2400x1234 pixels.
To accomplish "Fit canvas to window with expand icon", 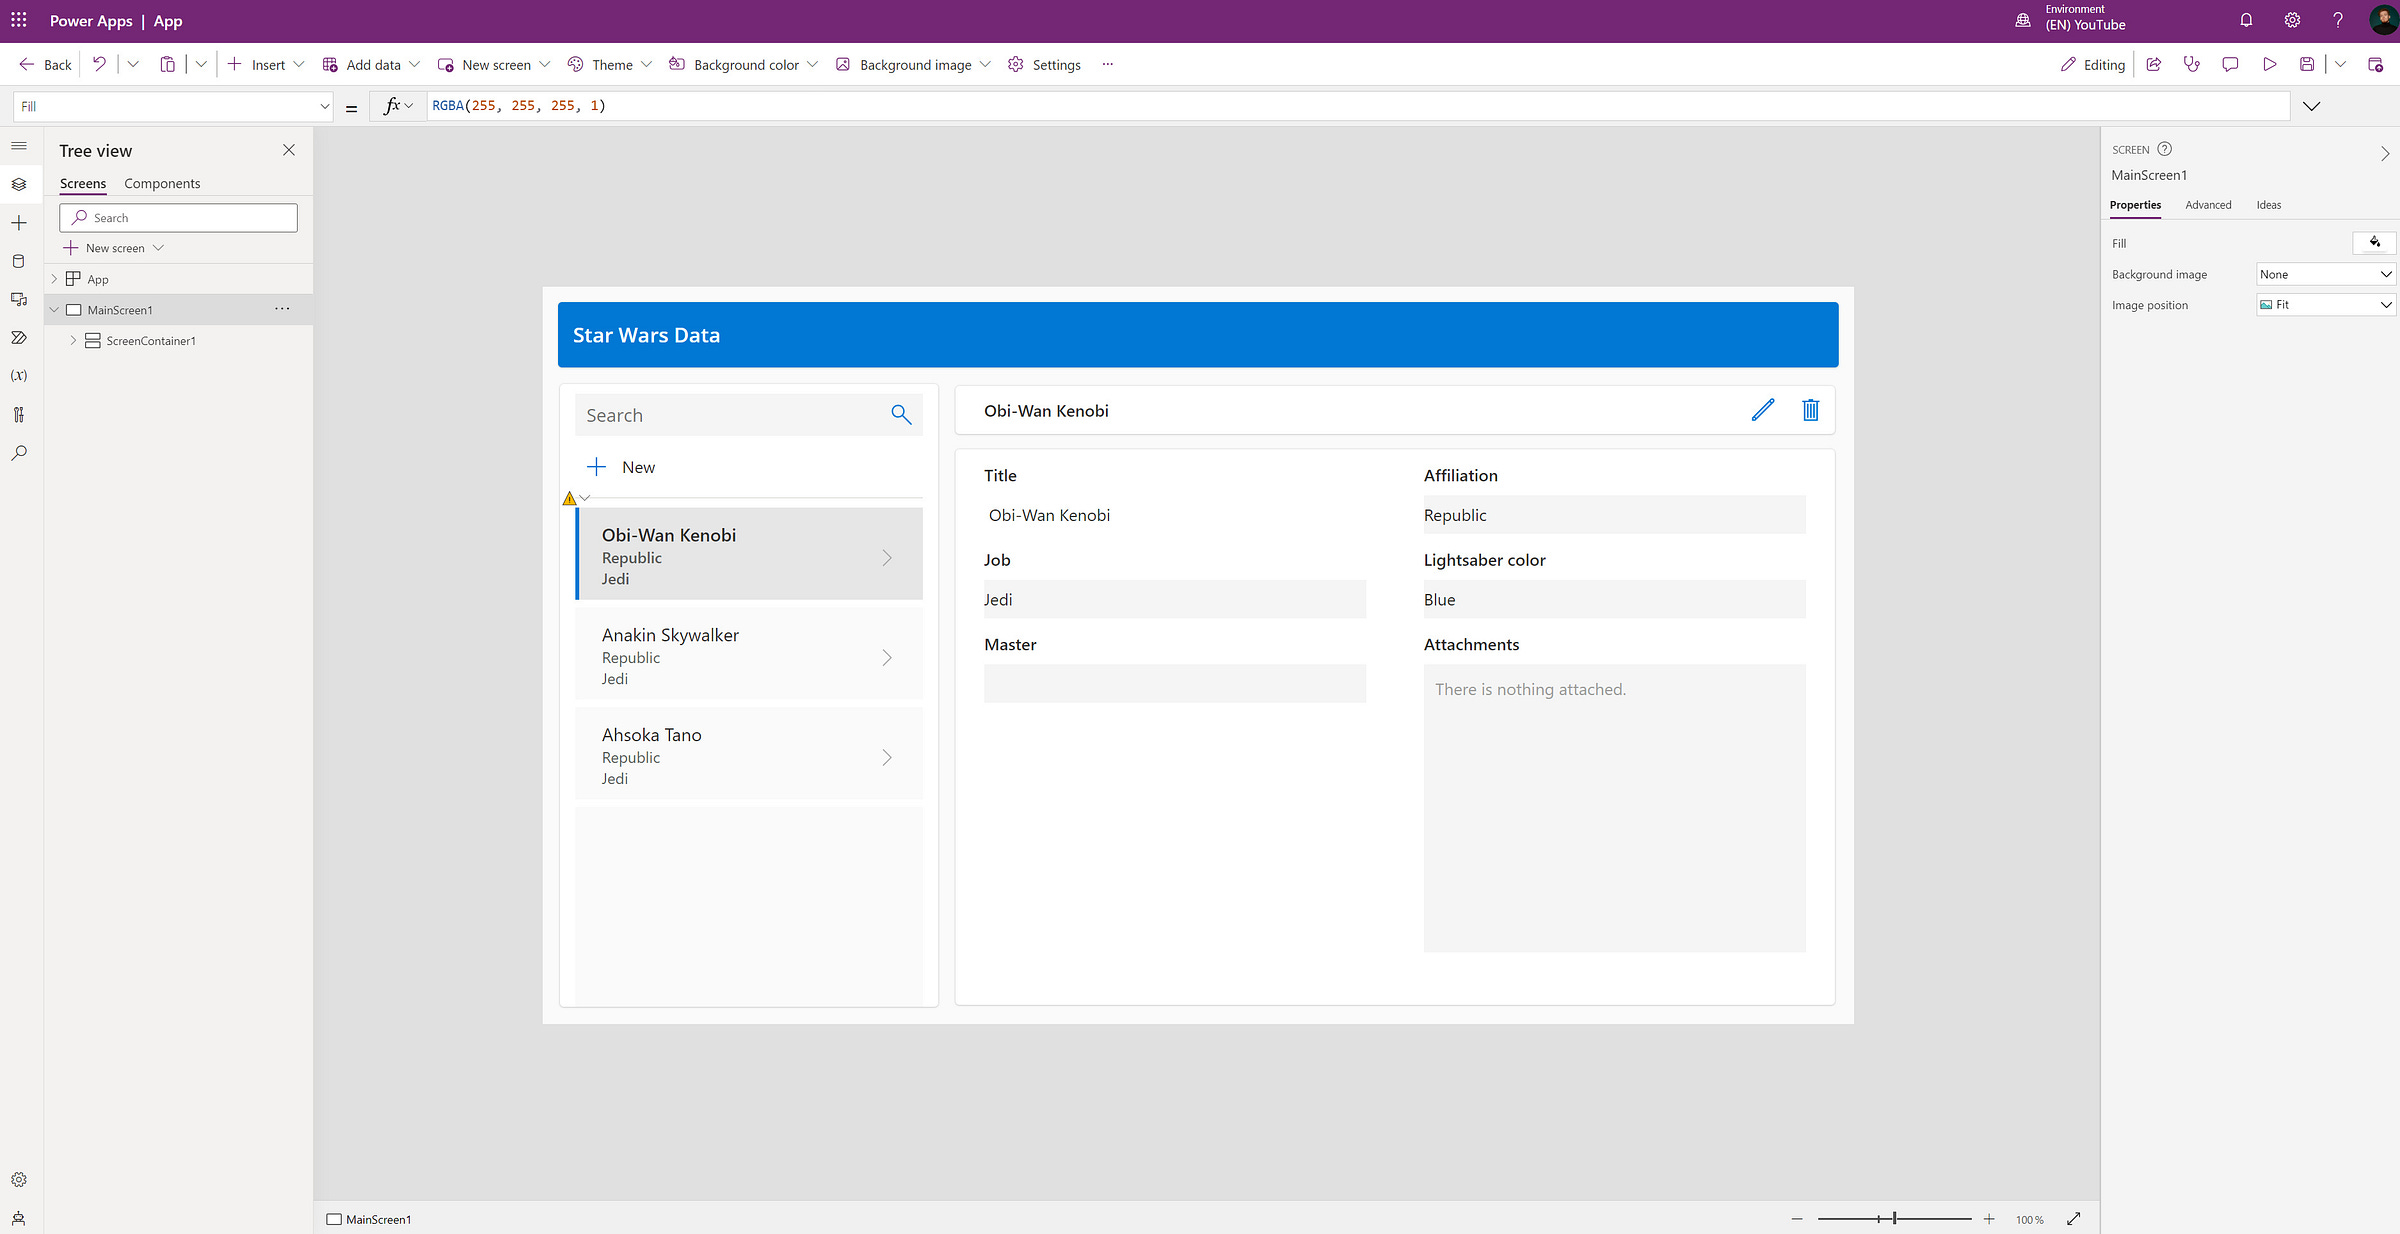I will point(2074,1218).
